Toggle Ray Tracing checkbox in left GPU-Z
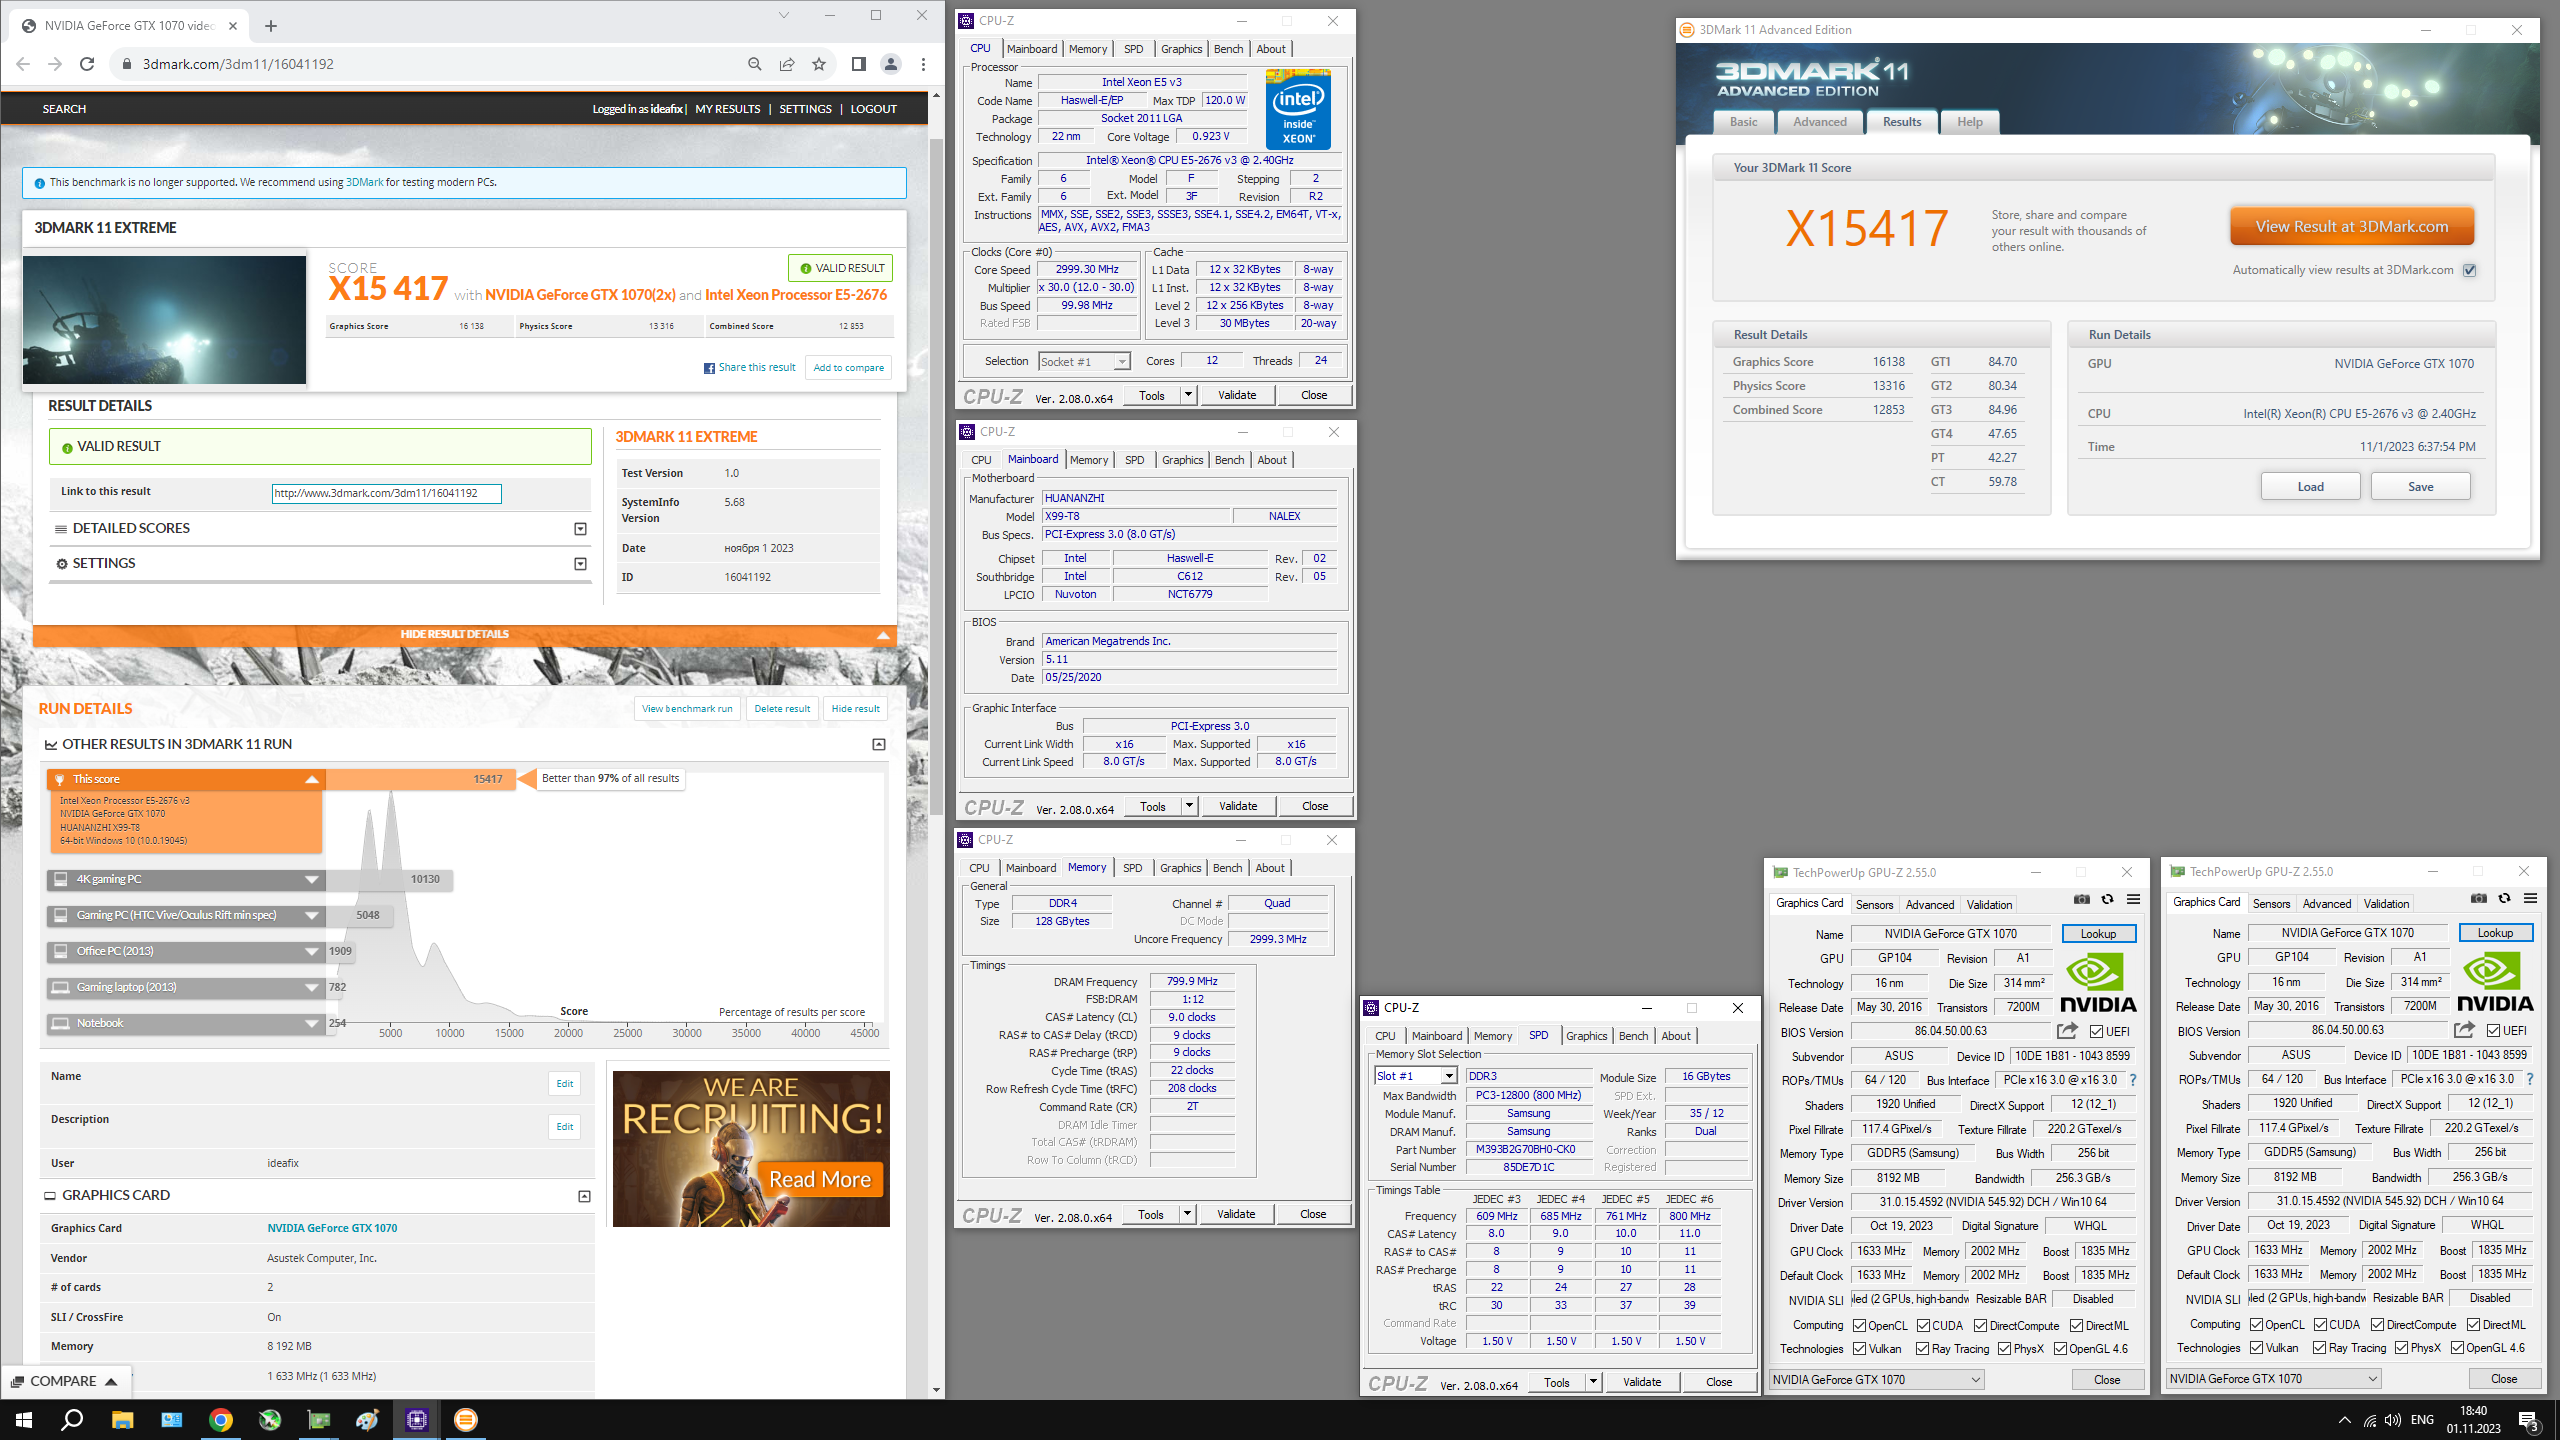Image resolution: width=2560 pixels, height=1440 pixels. coord(1922,1349)
